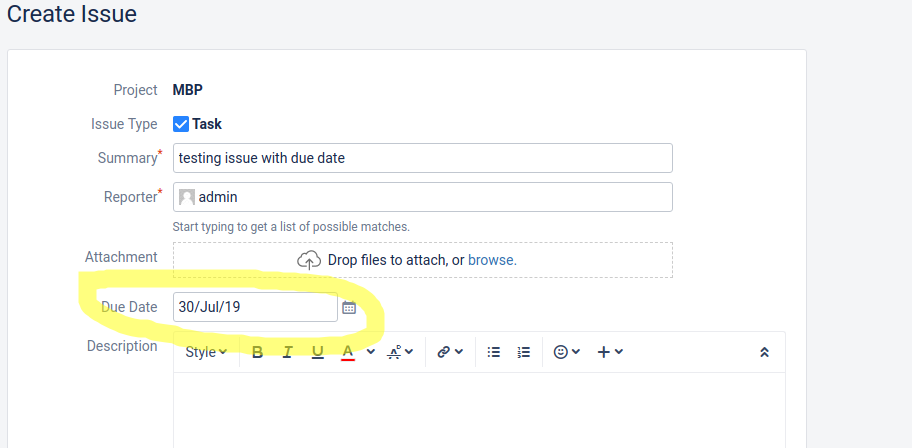The image size is (912, 448).
Task: Click the link icon in editor toolbar
Action: [444, 352]
